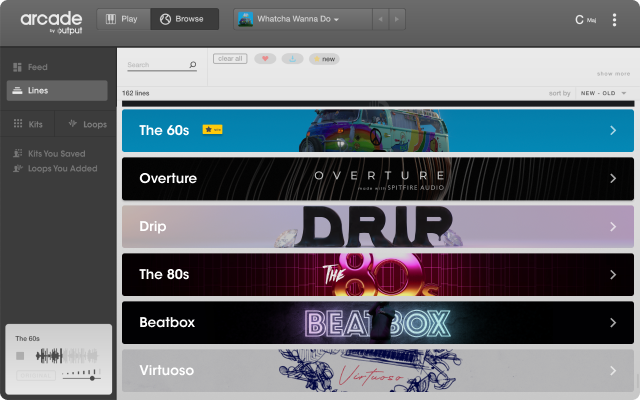
Task: Click the Lines stack icon
Action: tap(17, 91)
